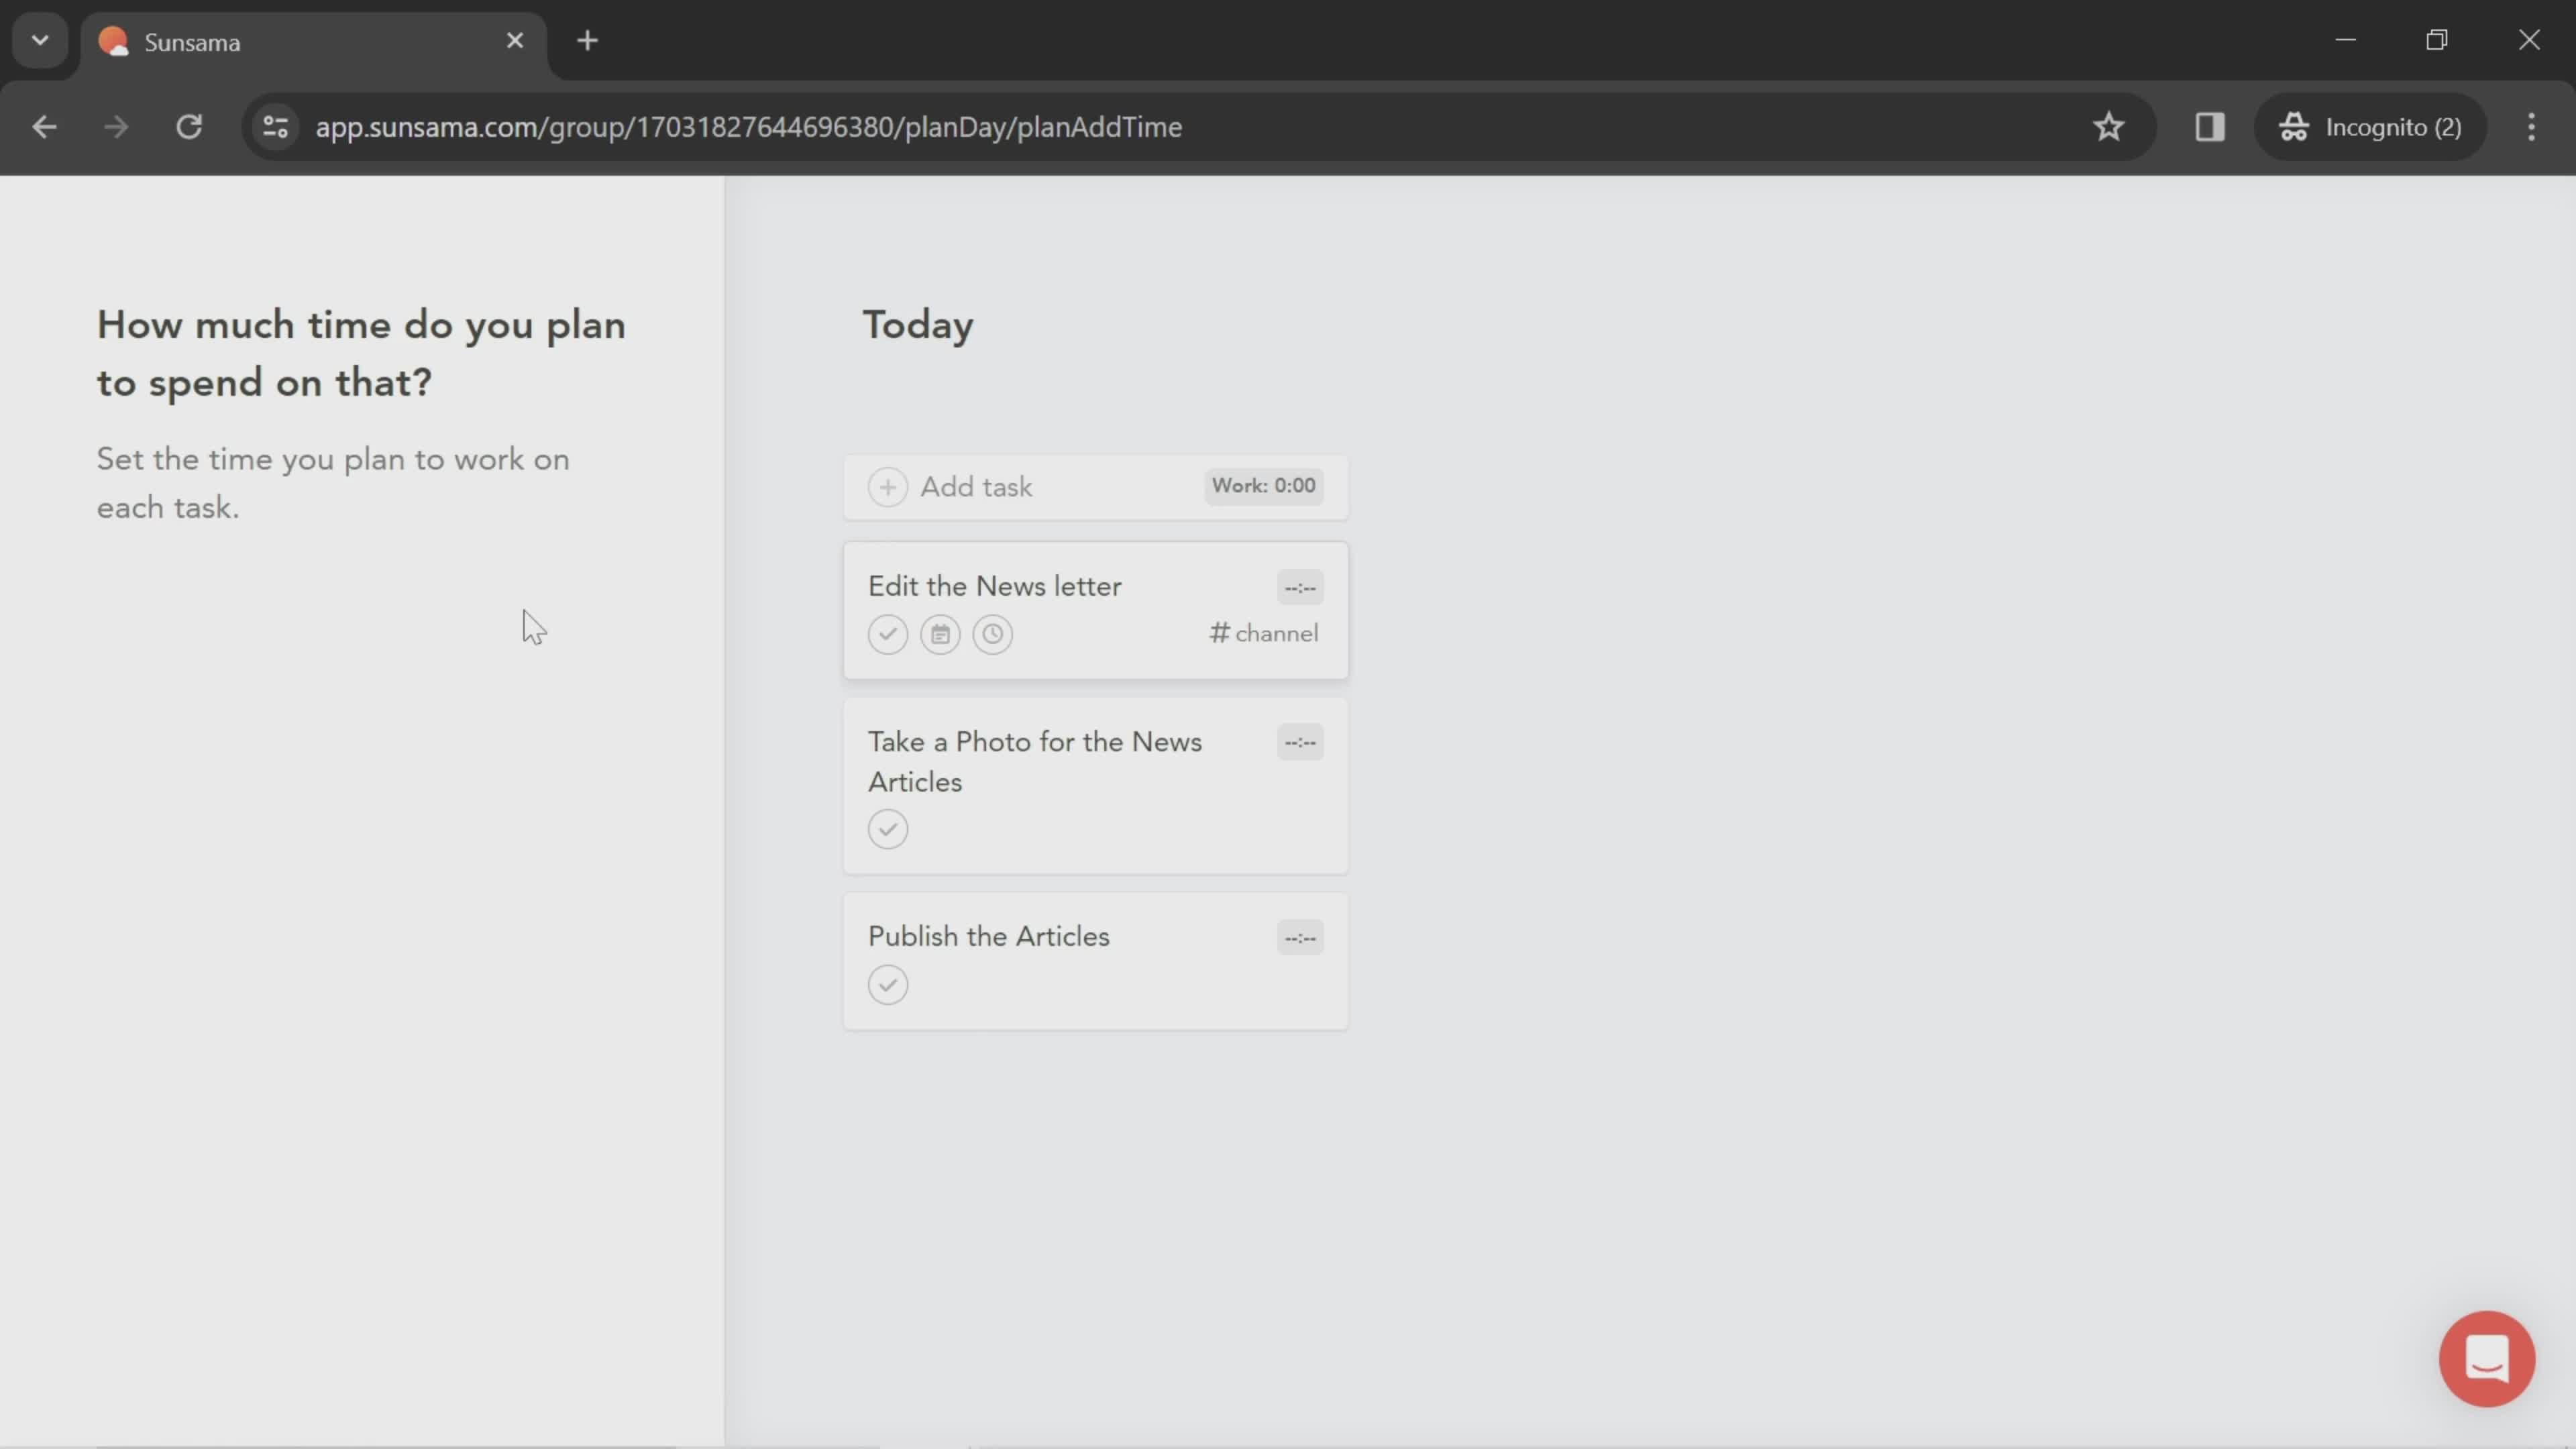Open 'Take a Photo for the News Articles' title
This screenshot has width=2576, height=1449.
1034,761
